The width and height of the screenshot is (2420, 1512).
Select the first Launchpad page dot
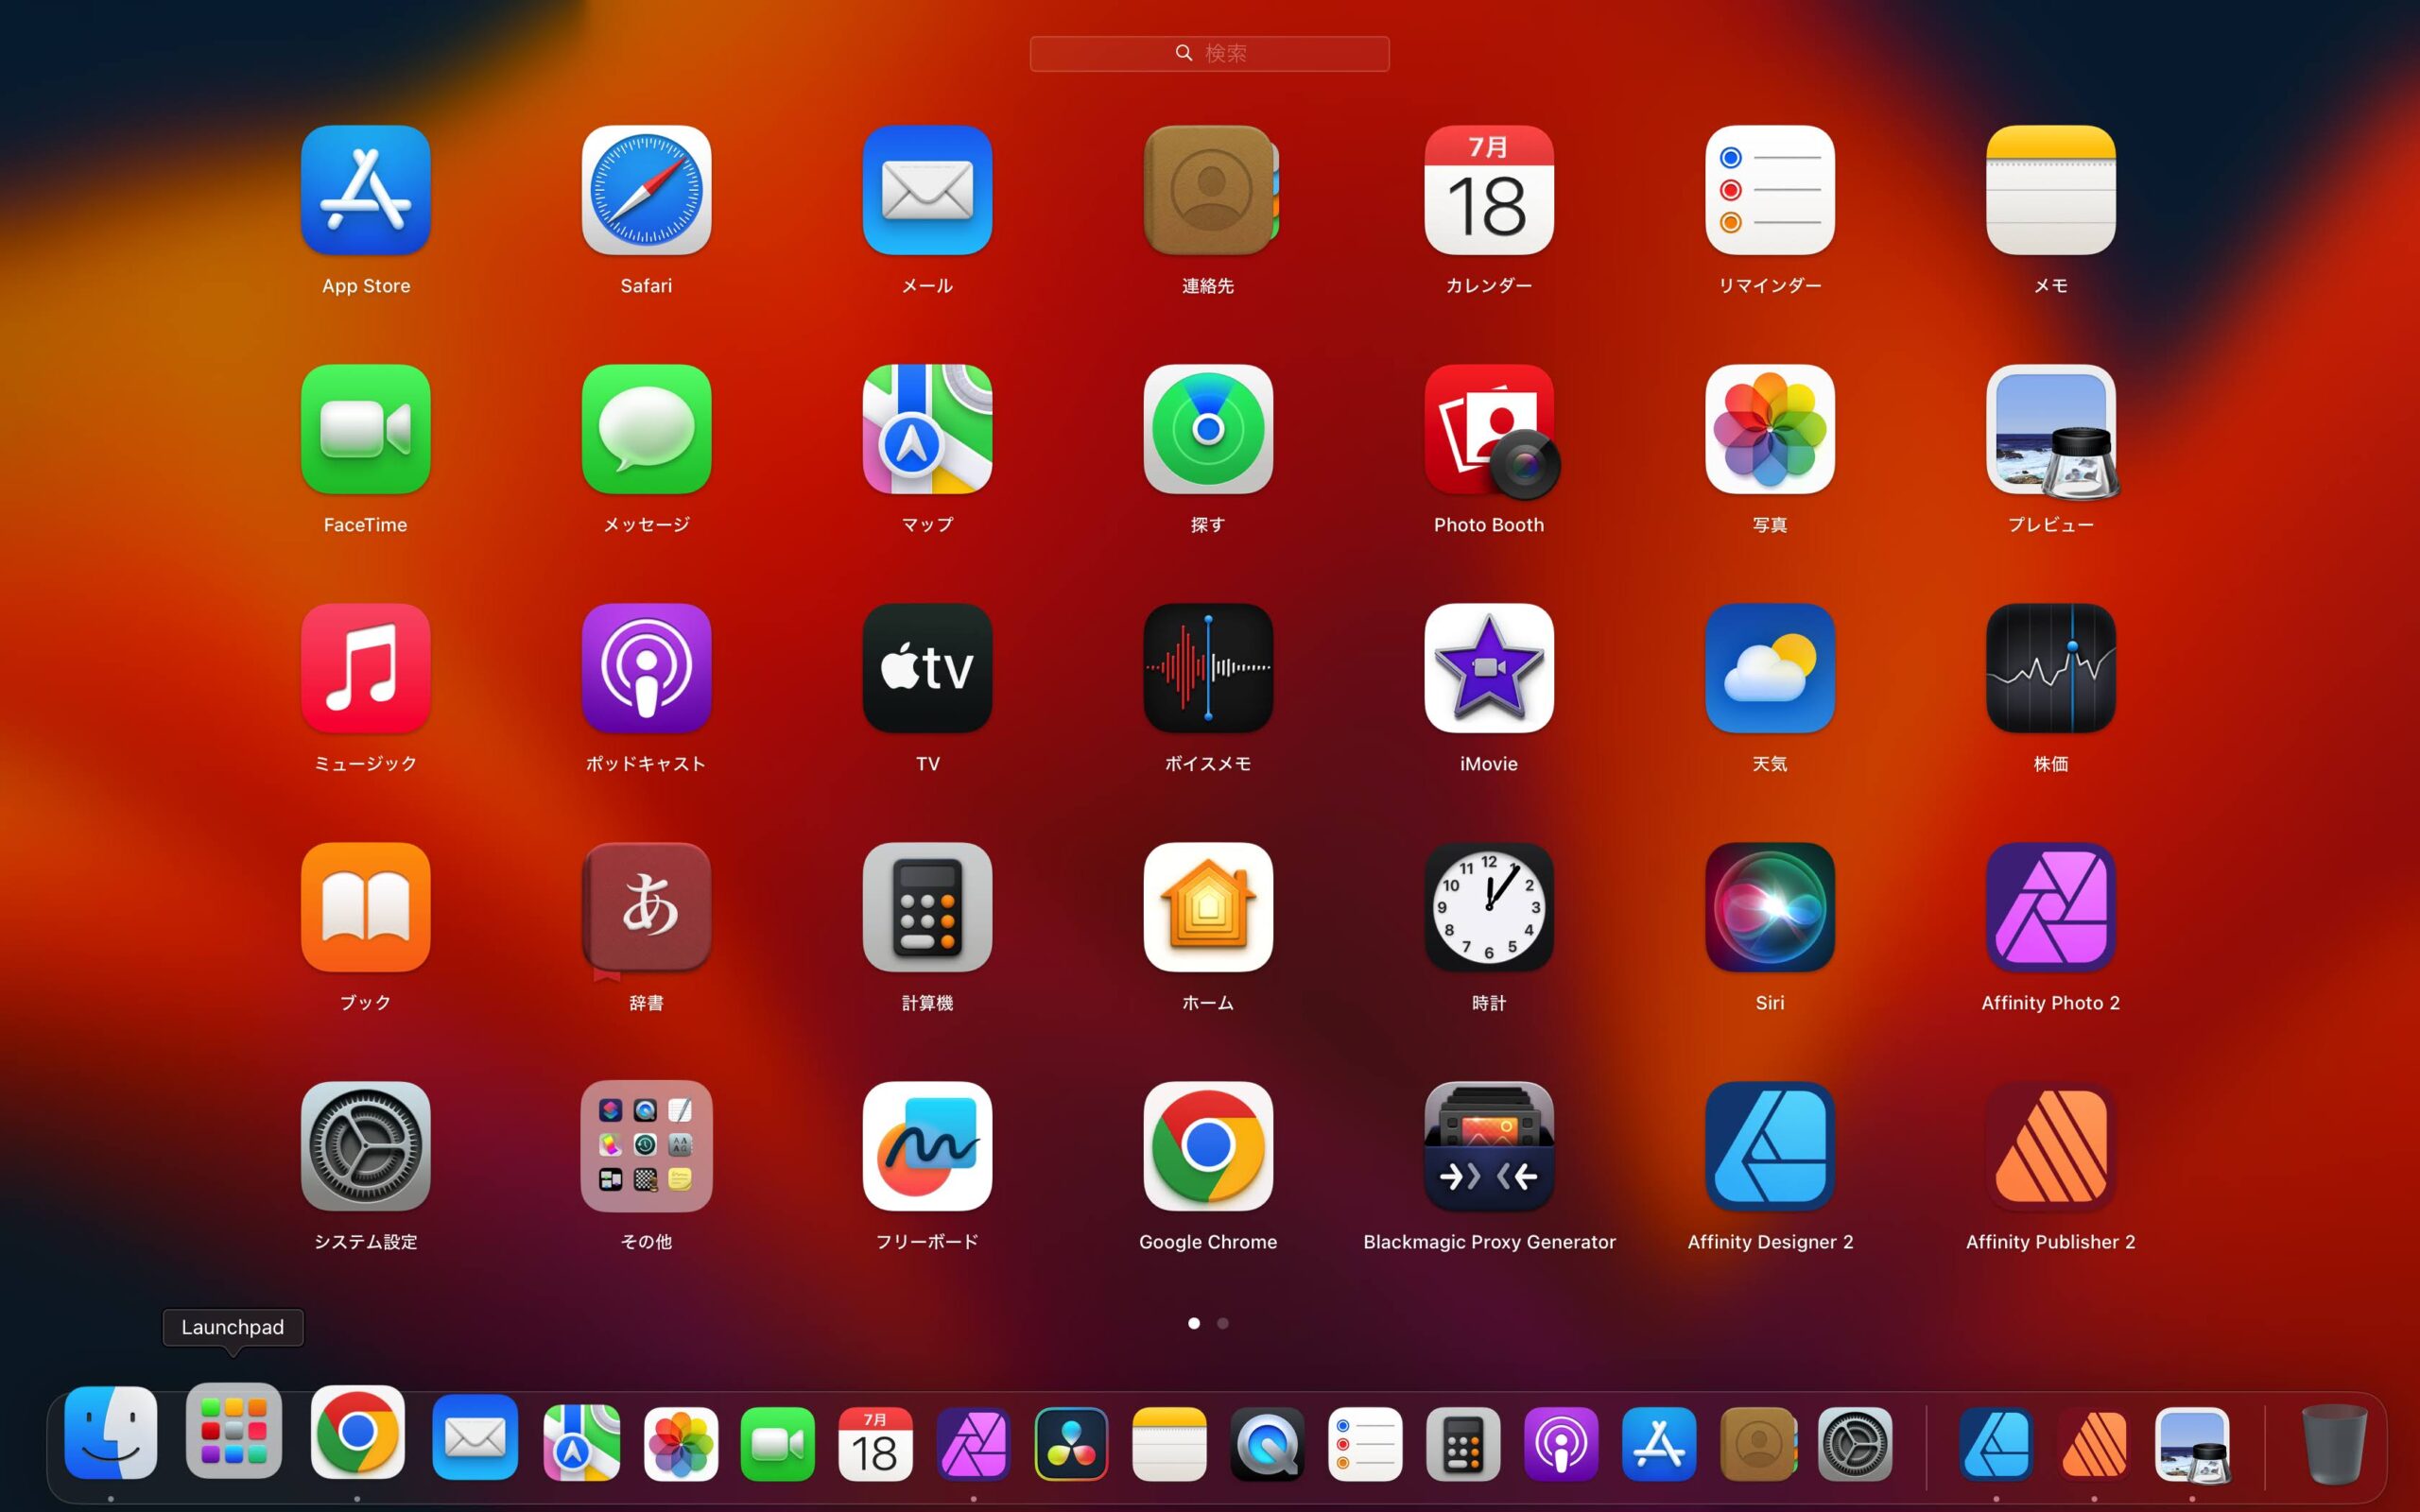coord(1193,1323)
